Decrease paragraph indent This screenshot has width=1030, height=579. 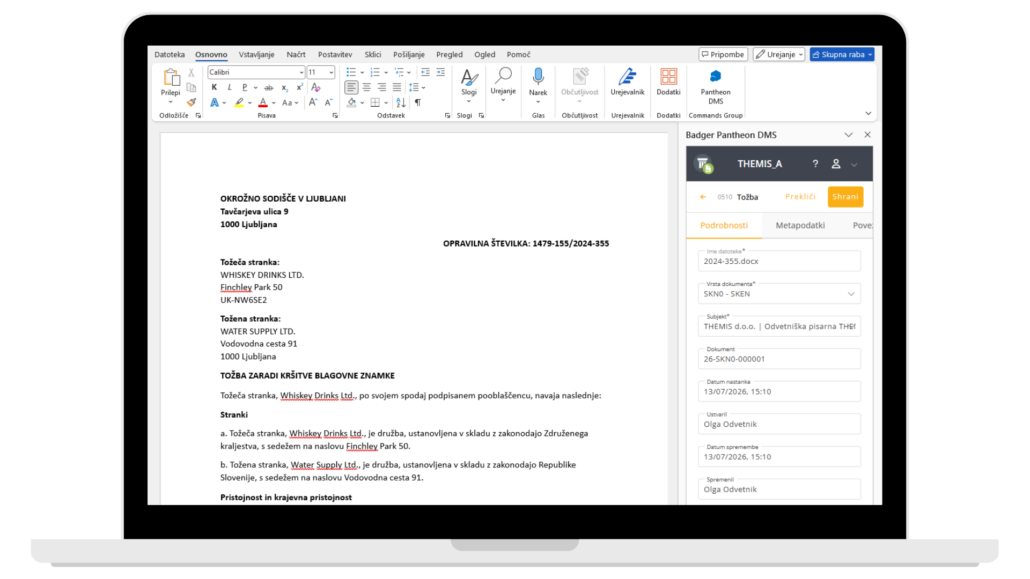pyautogui.click(x=425, y=72)
